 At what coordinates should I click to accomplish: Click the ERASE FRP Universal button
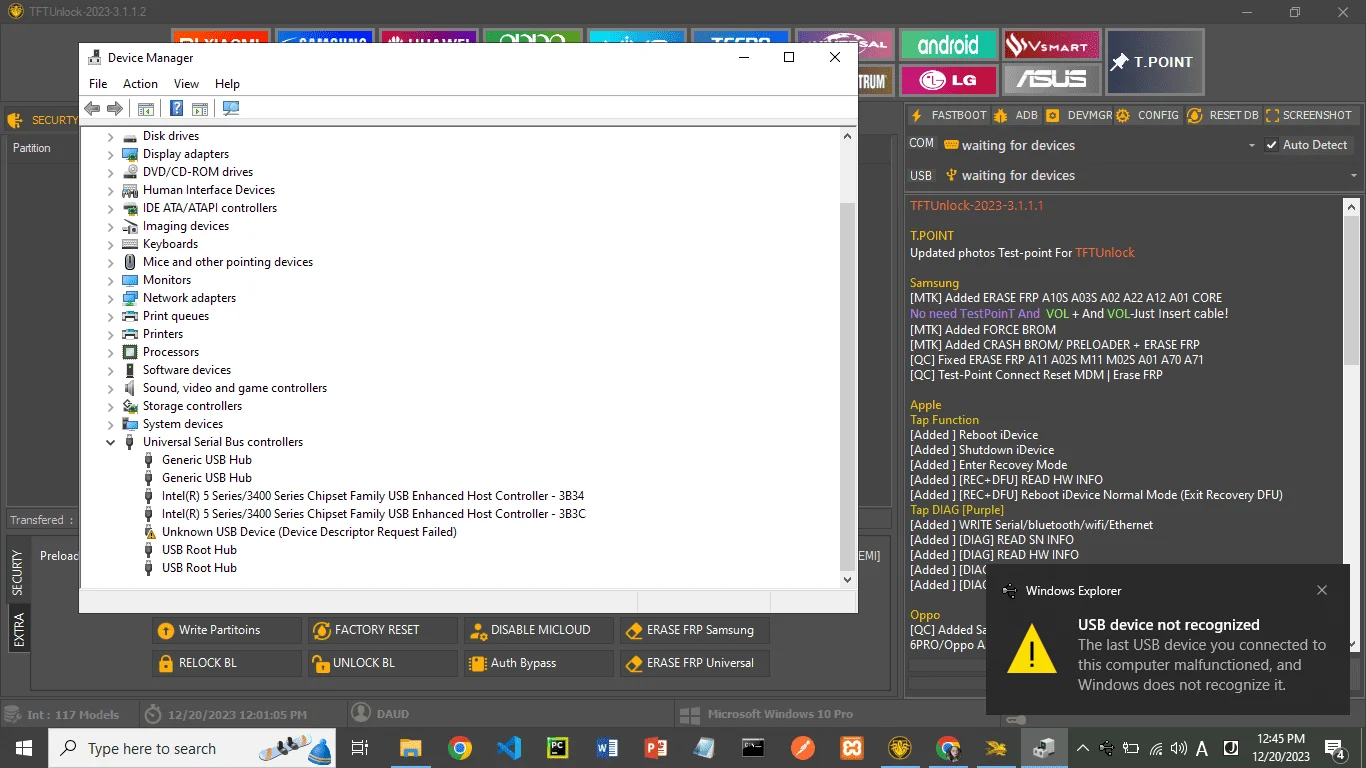695,663
